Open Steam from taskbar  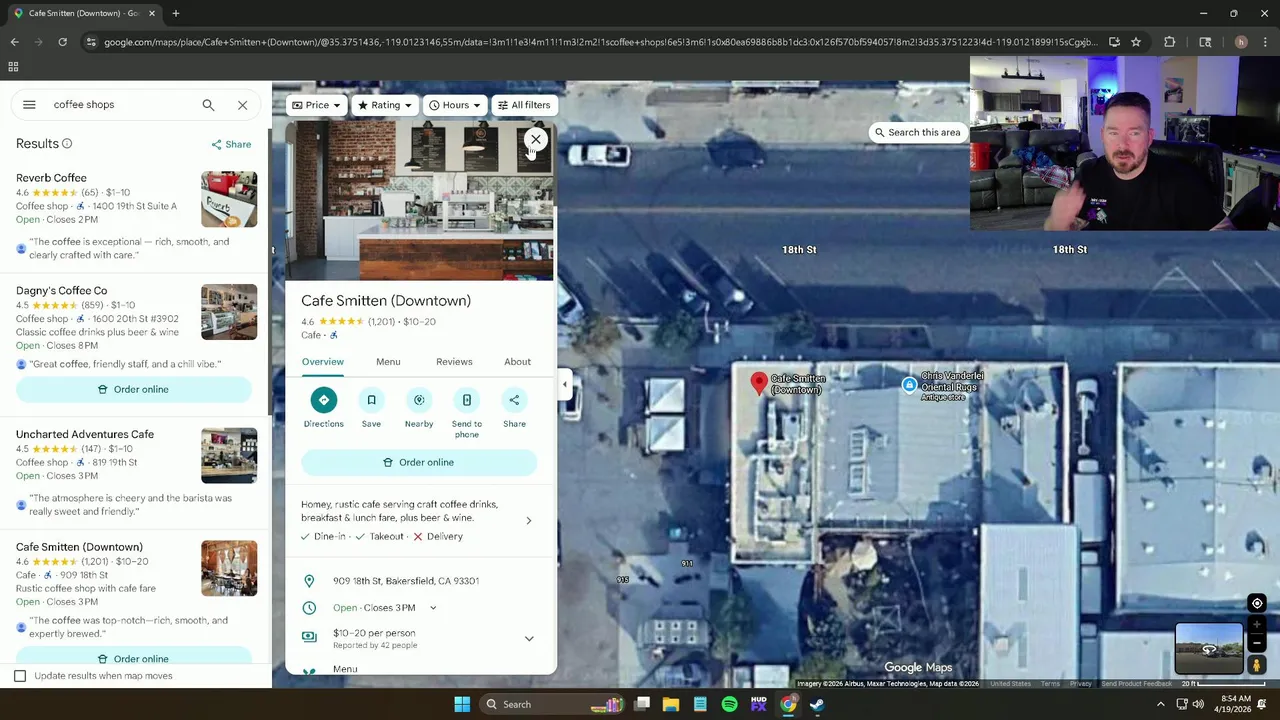(817, 704)
